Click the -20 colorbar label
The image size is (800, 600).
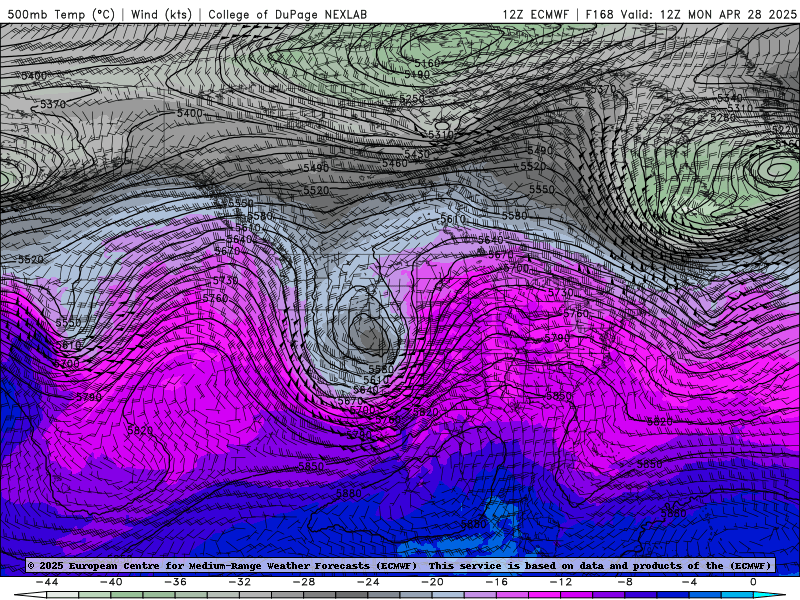[432, 582]
